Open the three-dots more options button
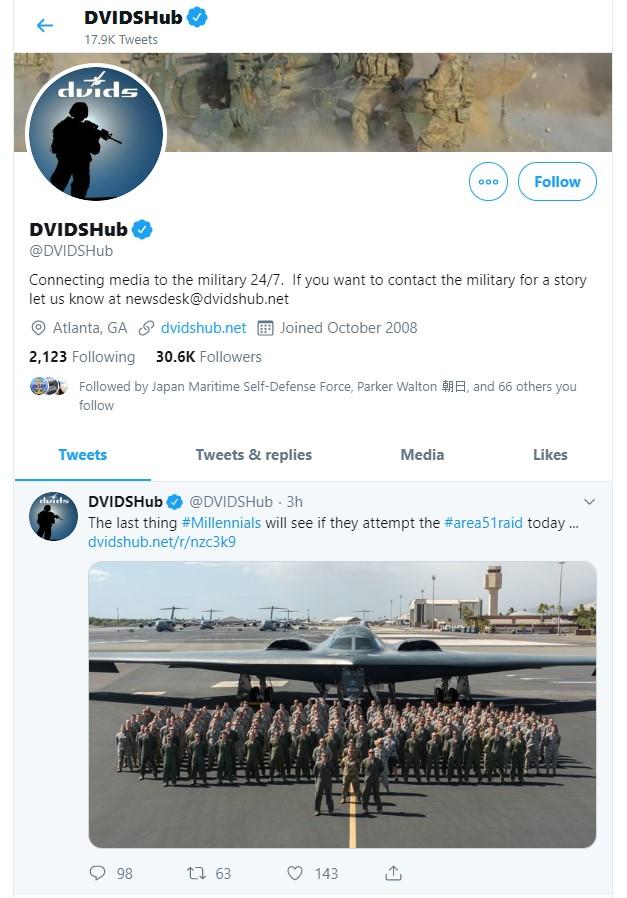The image size is (627, 898). tap(488, 182)
